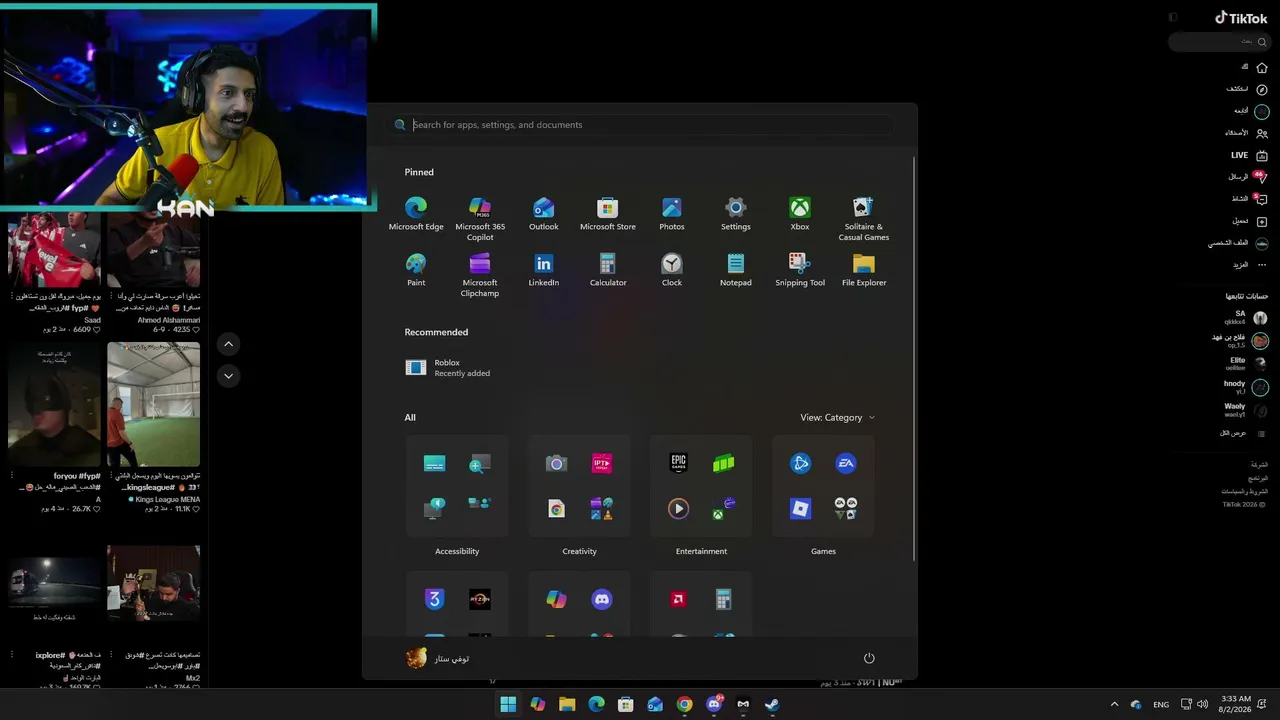Open TikTok LIVE in the sidebar

[x=1249, y=155]
